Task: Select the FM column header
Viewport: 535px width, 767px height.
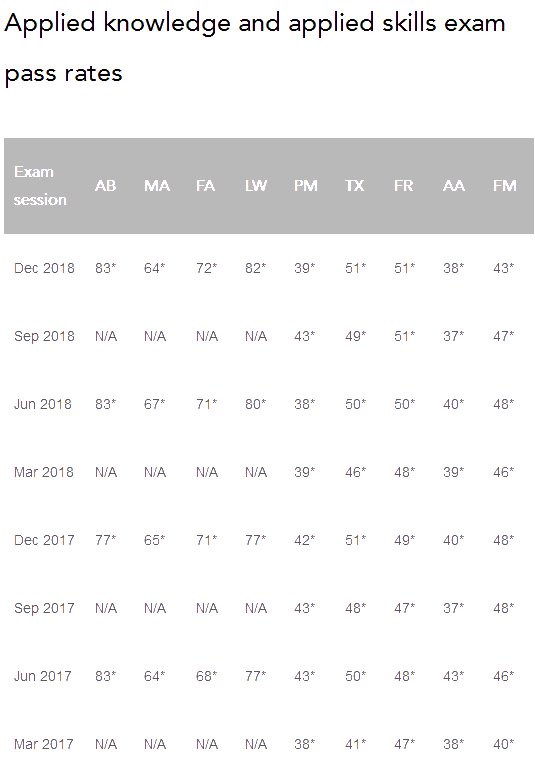Action: coord(505,186)
